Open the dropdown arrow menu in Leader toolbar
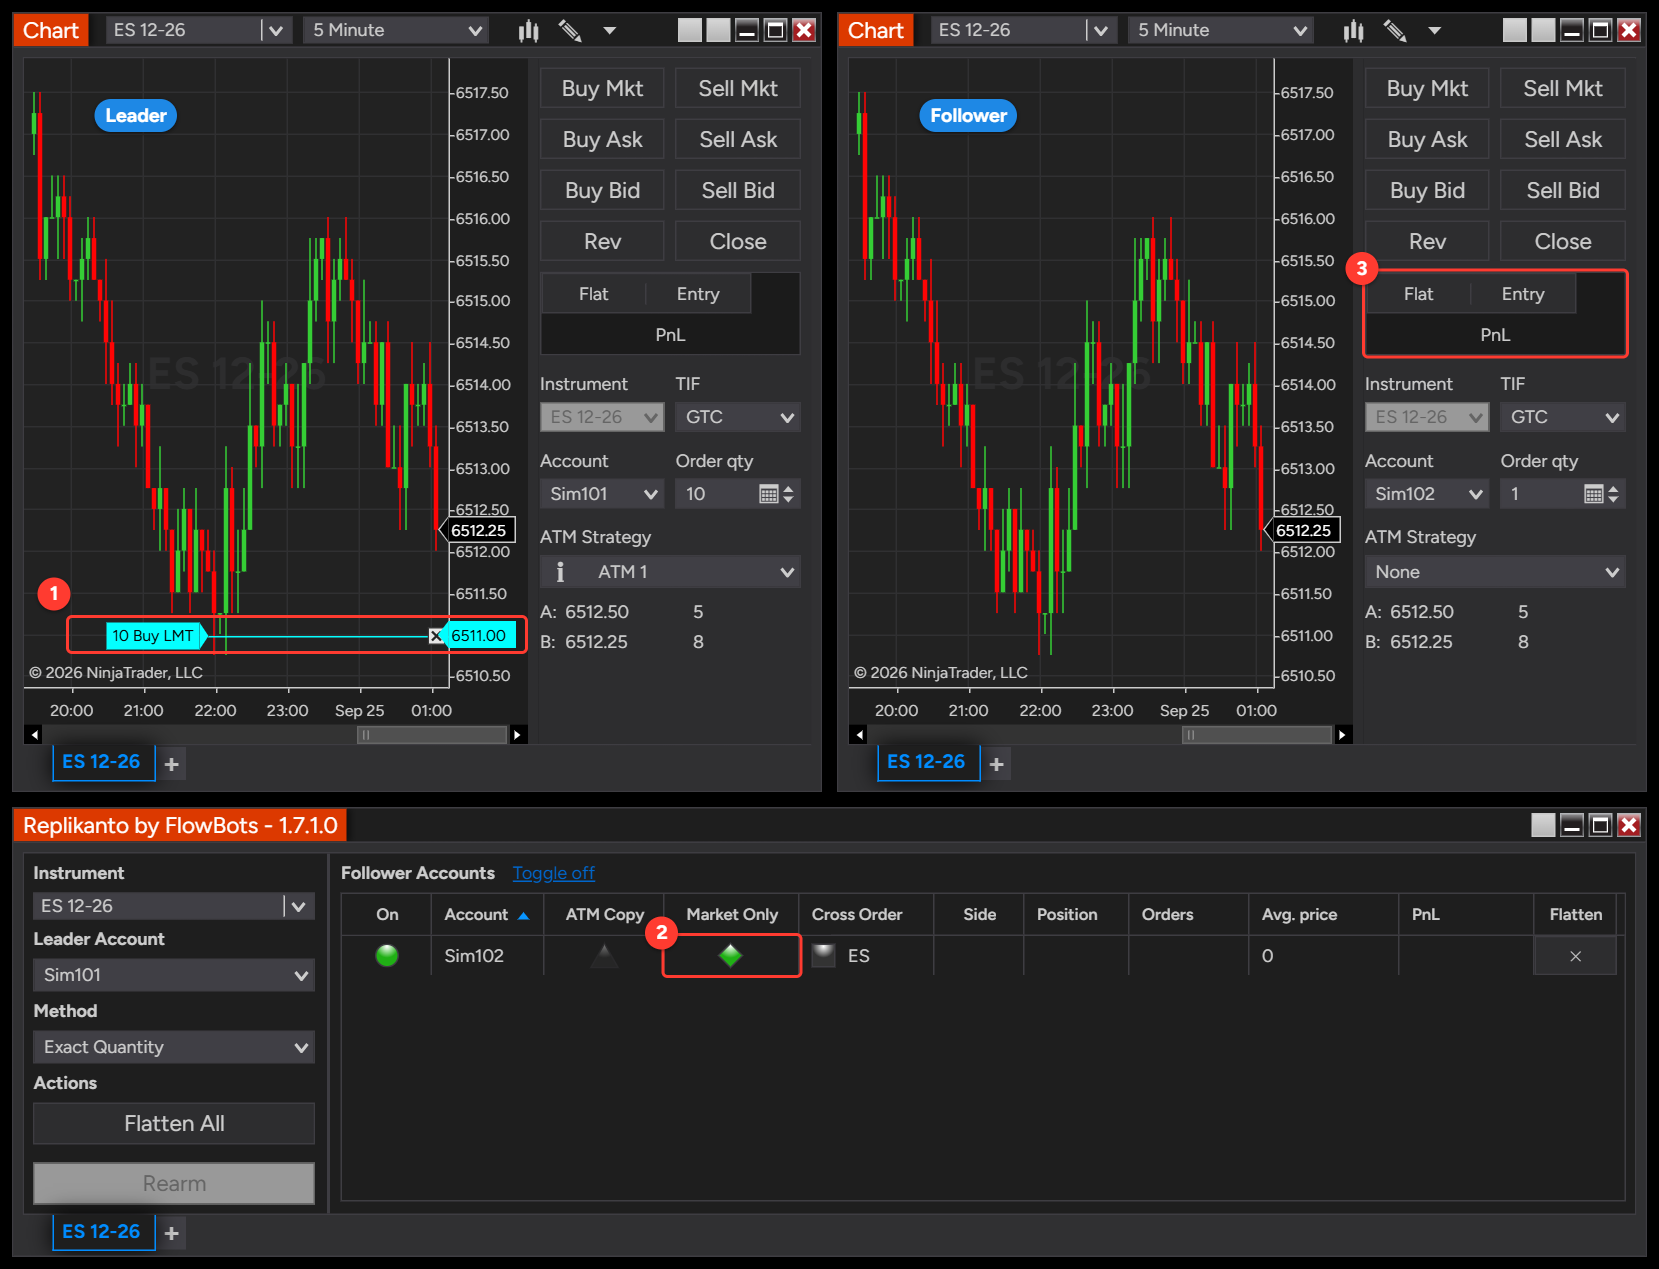 pyautogui.click(x=610, y=31)
